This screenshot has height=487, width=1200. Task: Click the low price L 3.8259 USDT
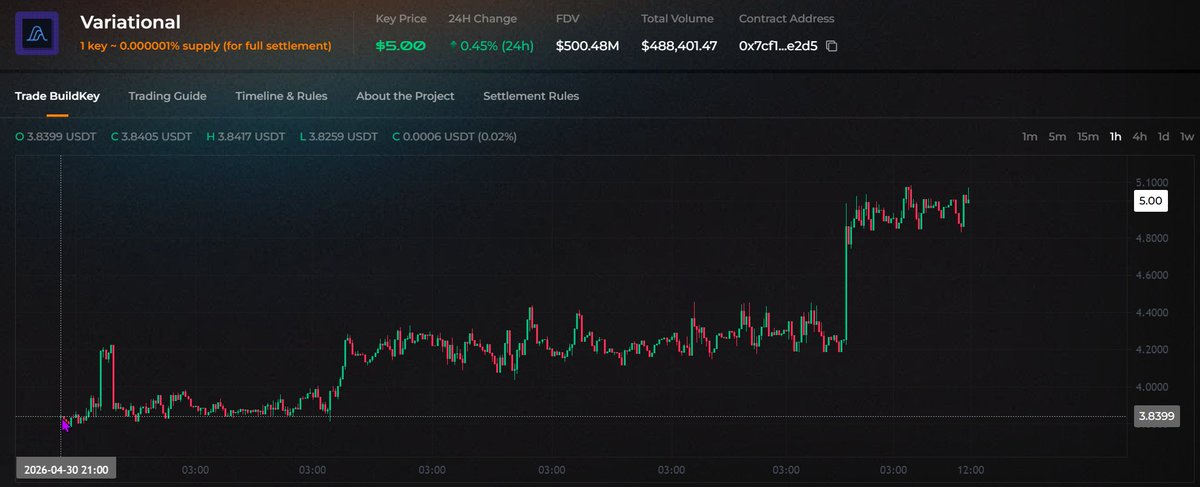pos(338,137)
